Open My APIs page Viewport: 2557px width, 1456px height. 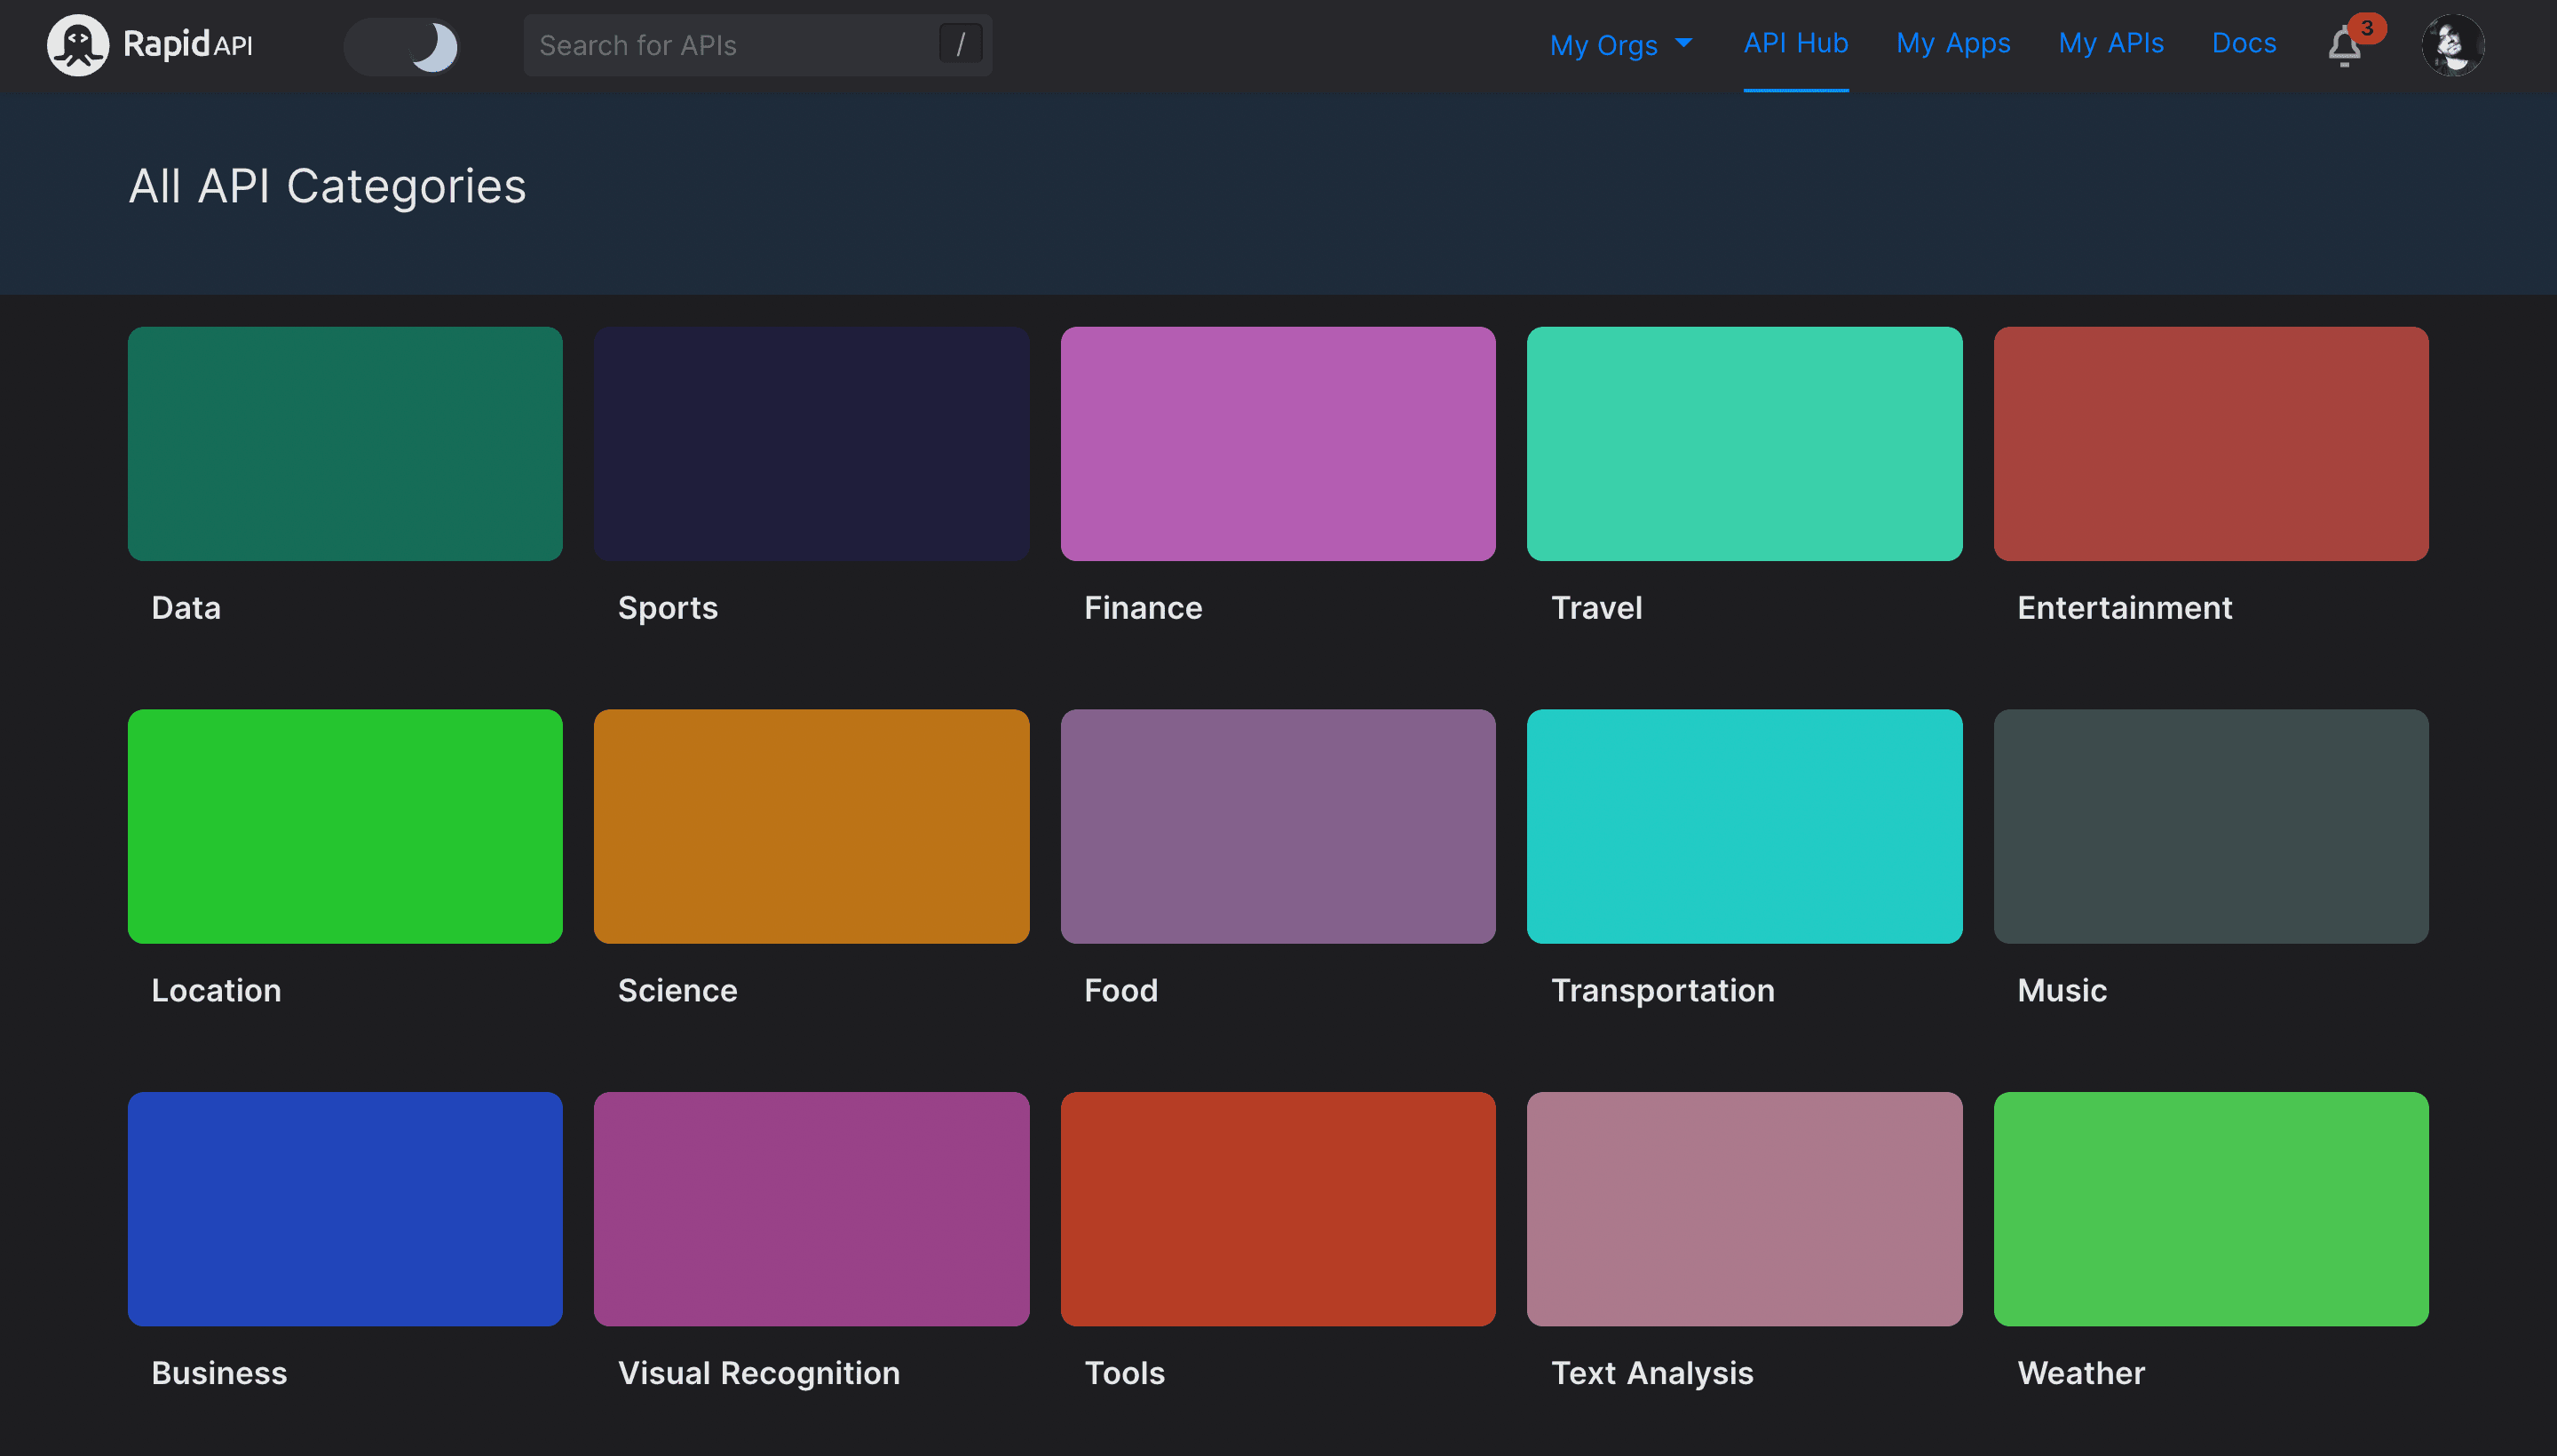[2110, 43]
